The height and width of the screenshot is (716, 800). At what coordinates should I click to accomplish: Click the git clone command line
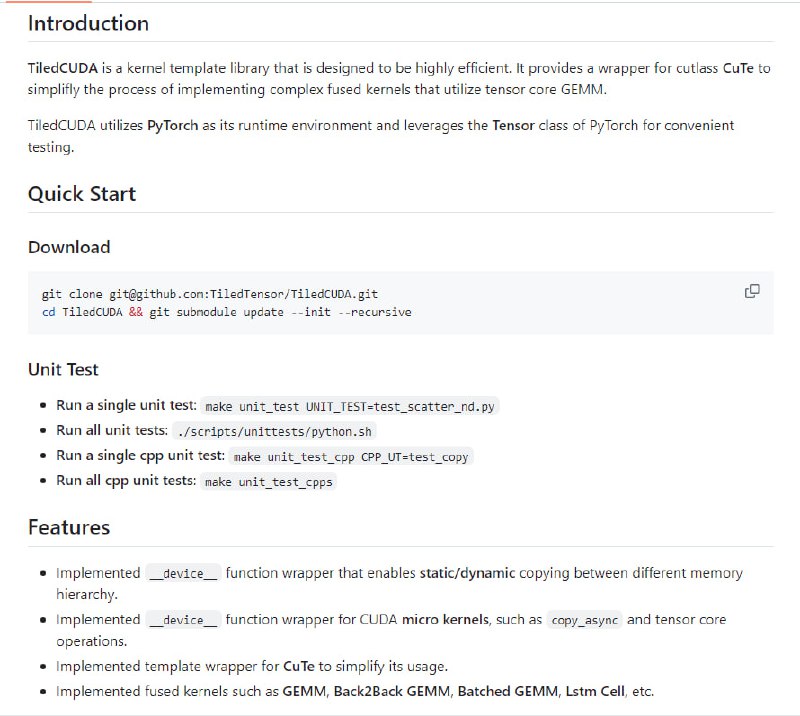coord(210,294)
